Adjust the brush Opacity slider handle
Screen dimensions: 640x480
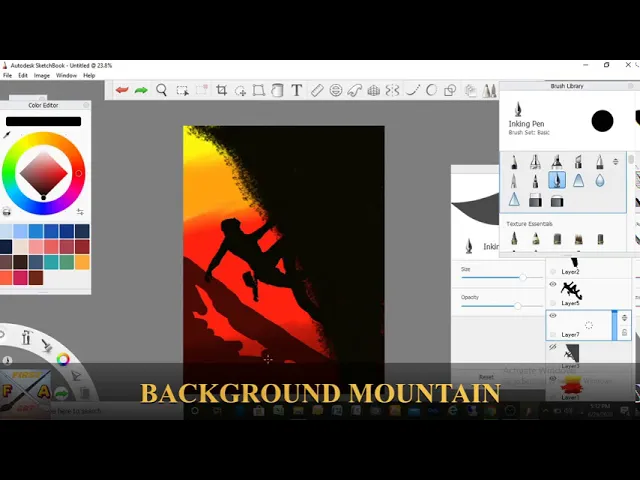point(518,306)
